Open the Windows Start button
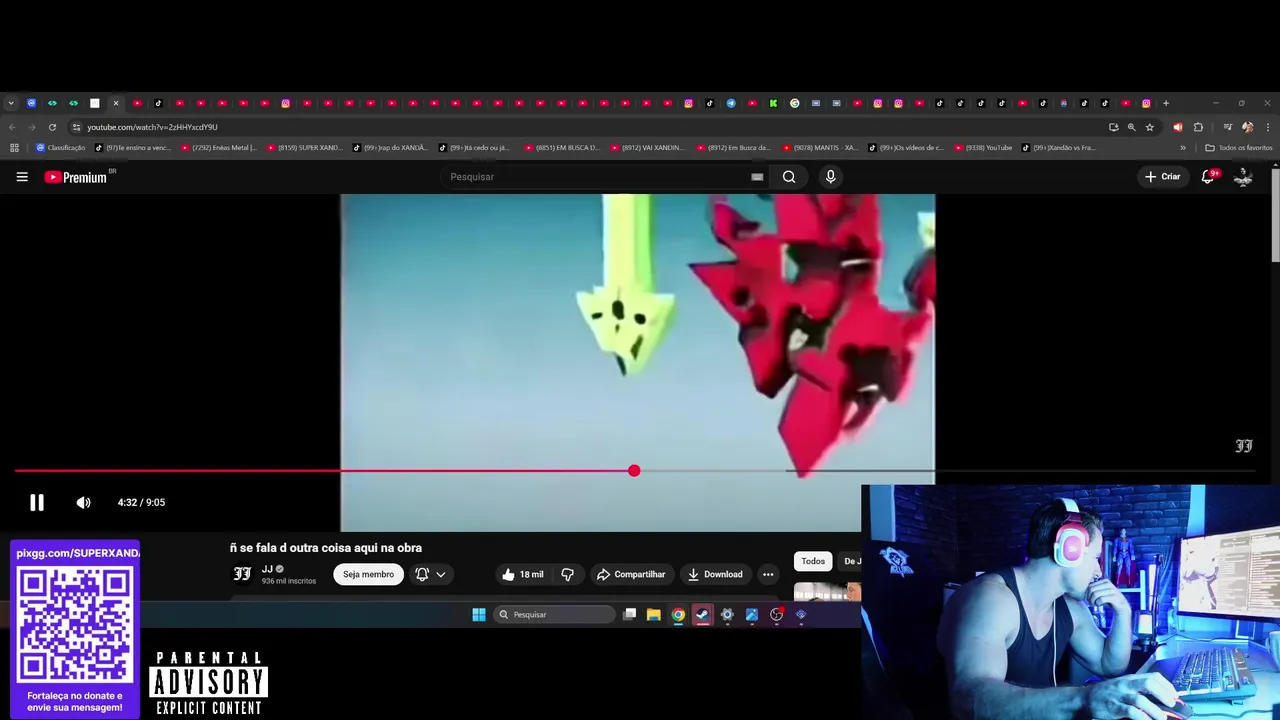This screenshot has width=1280, height=720. click(x=479, y=615)
